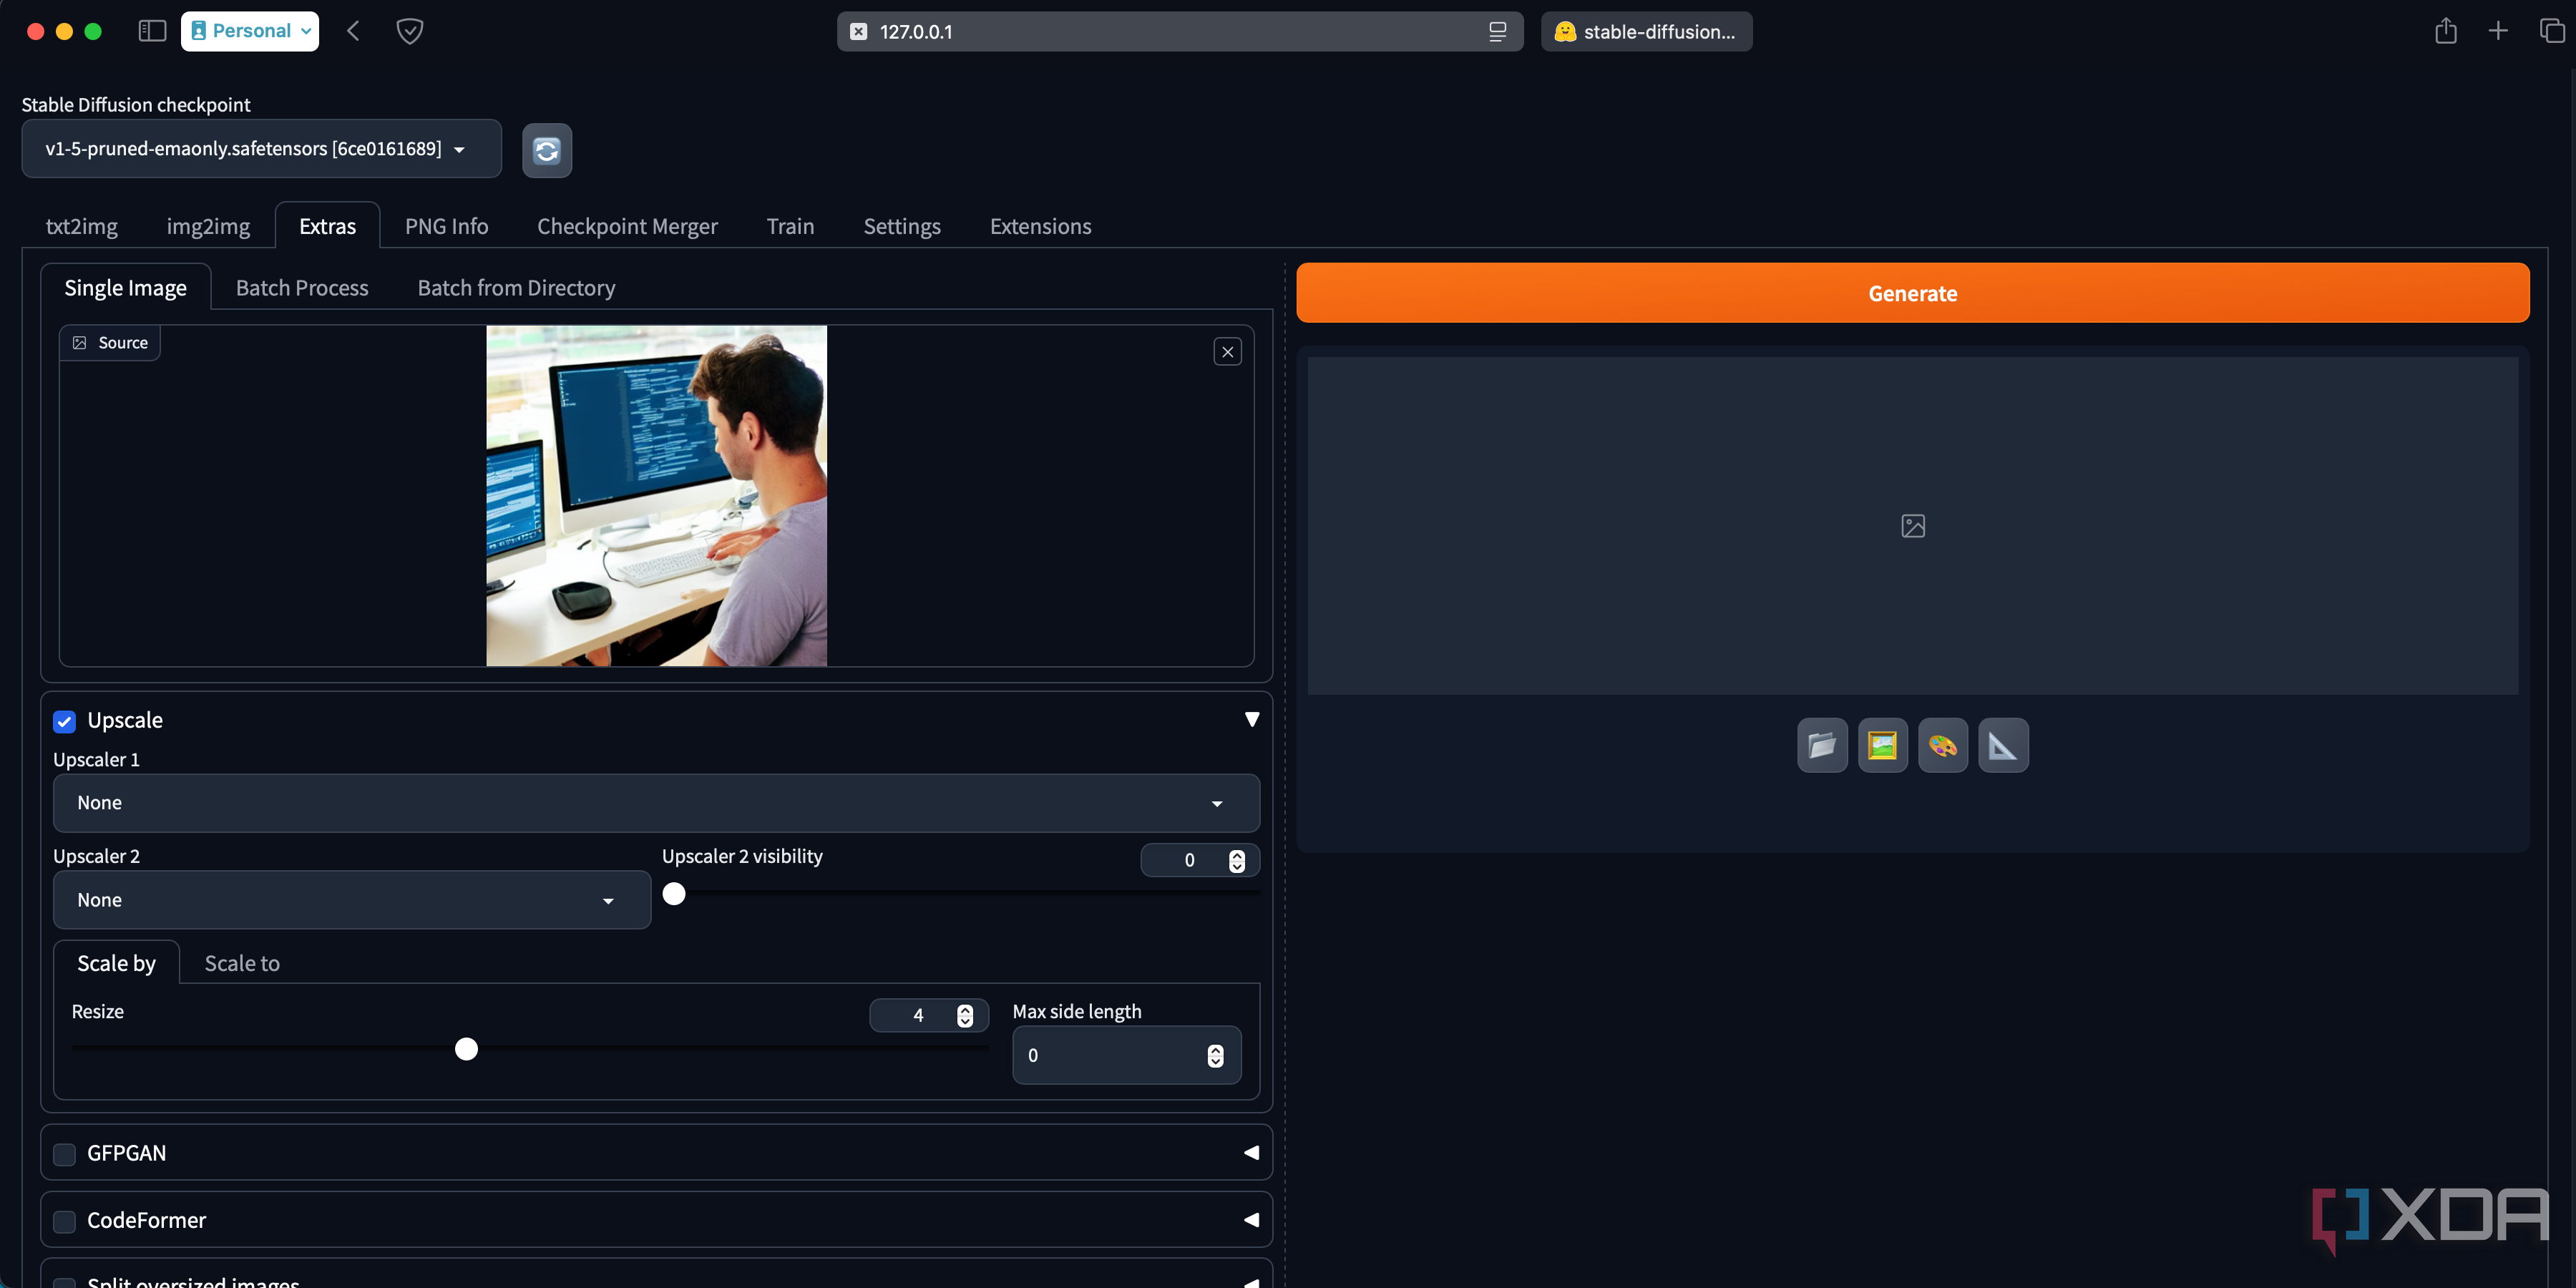
Task: Switch to the img2img tab
Action: click(208, 226)
